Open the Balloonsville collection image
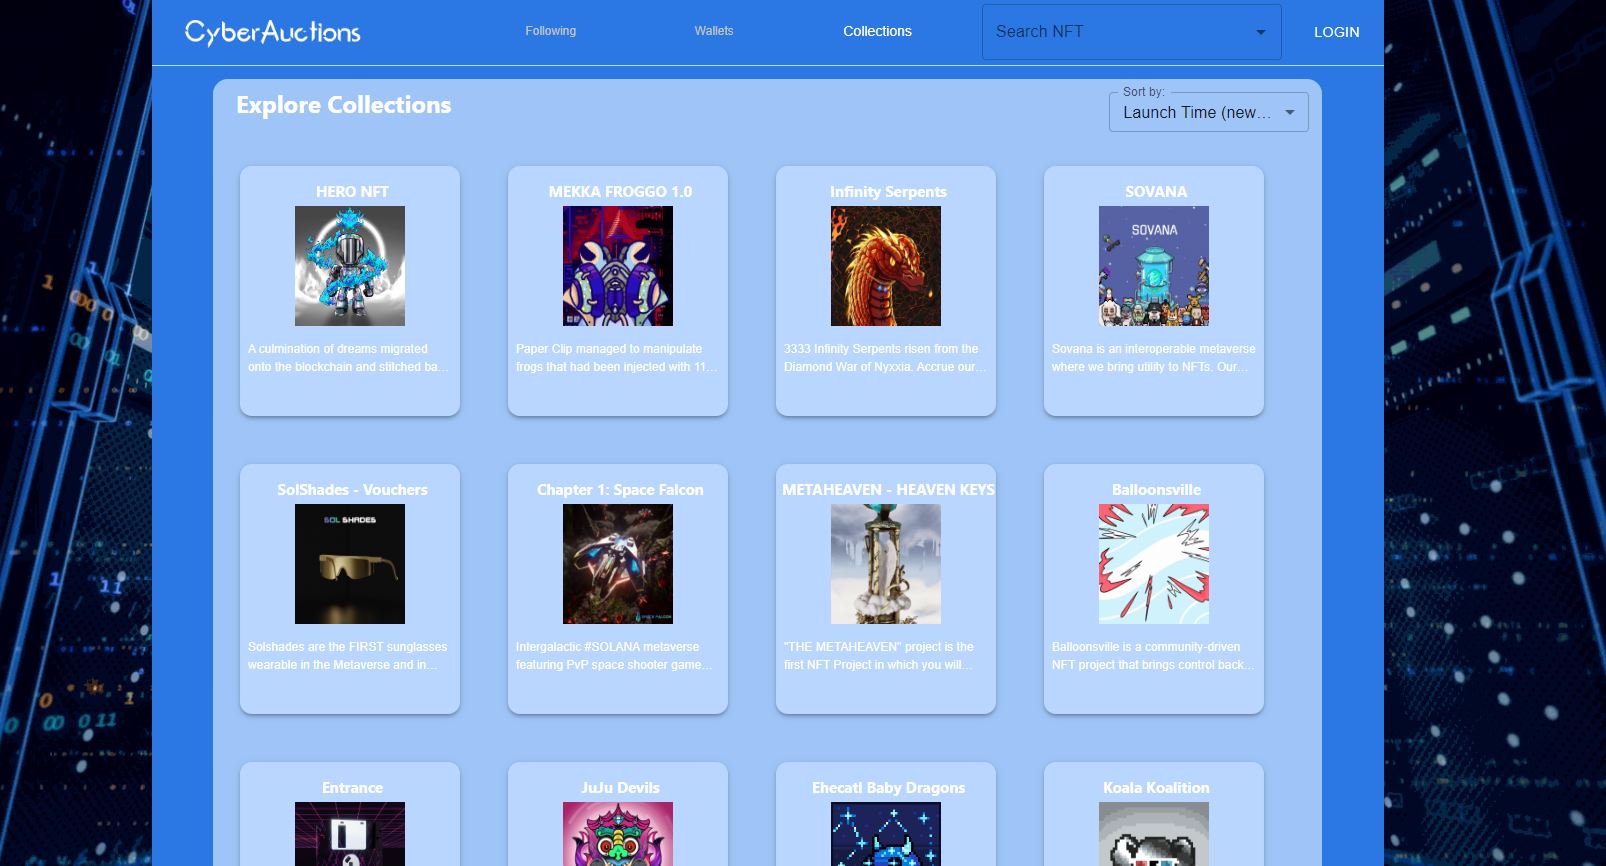Viewport: 1606px width, 866px height. pos(1154,564)
